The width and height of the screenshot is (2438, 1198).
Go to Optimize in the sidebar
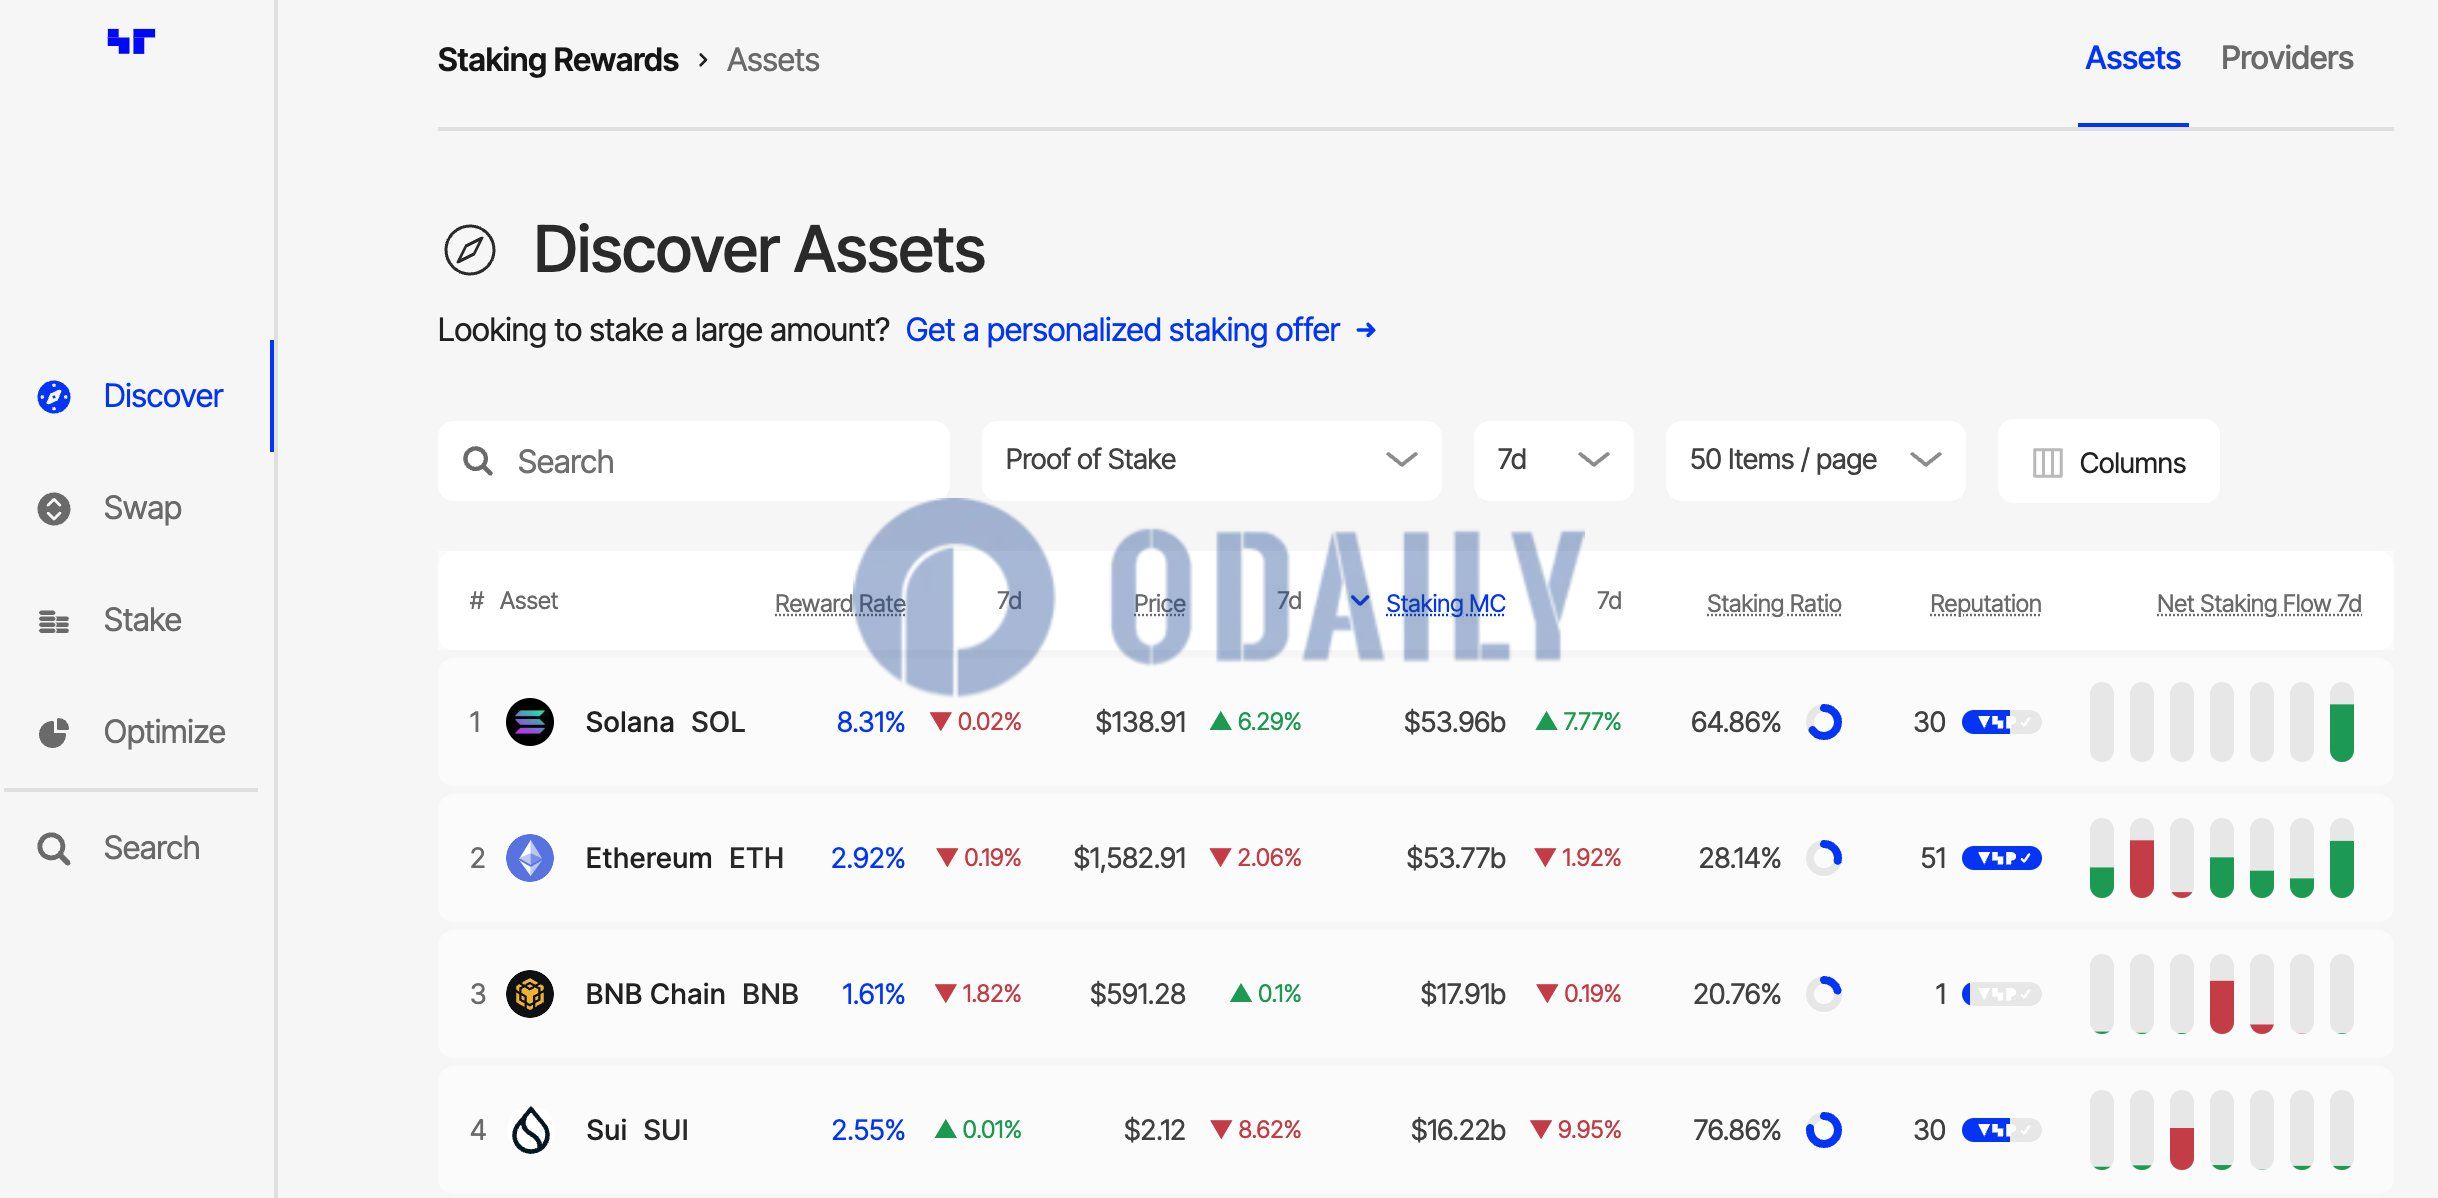pyautogui.click(x=165, y=733)
